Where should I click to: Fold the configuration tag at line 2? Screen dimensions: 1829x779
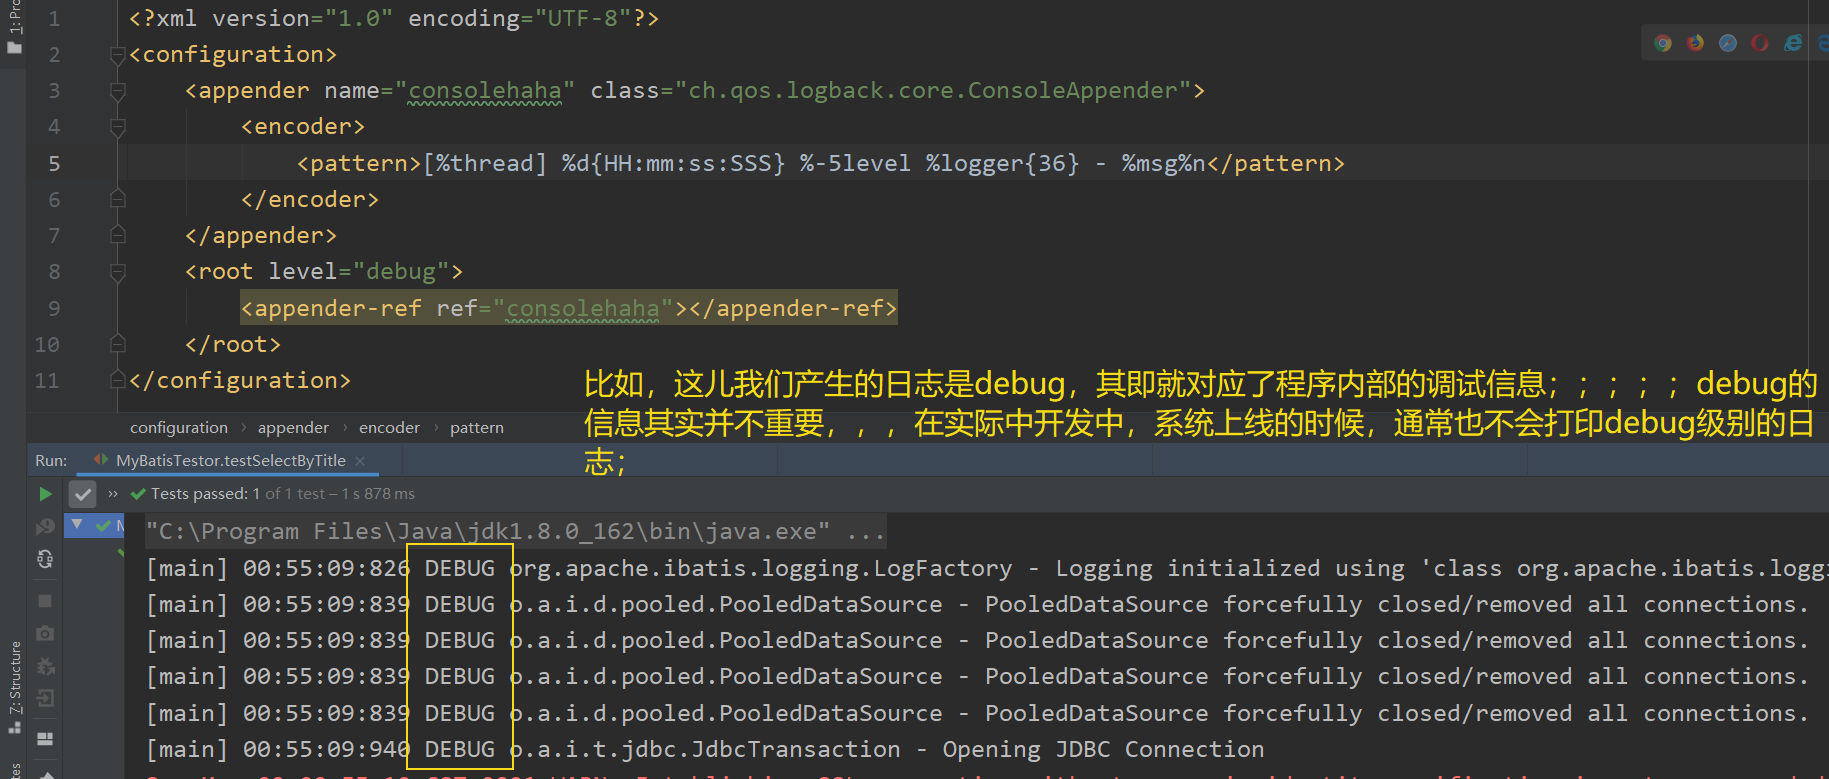tap(117, 55)
